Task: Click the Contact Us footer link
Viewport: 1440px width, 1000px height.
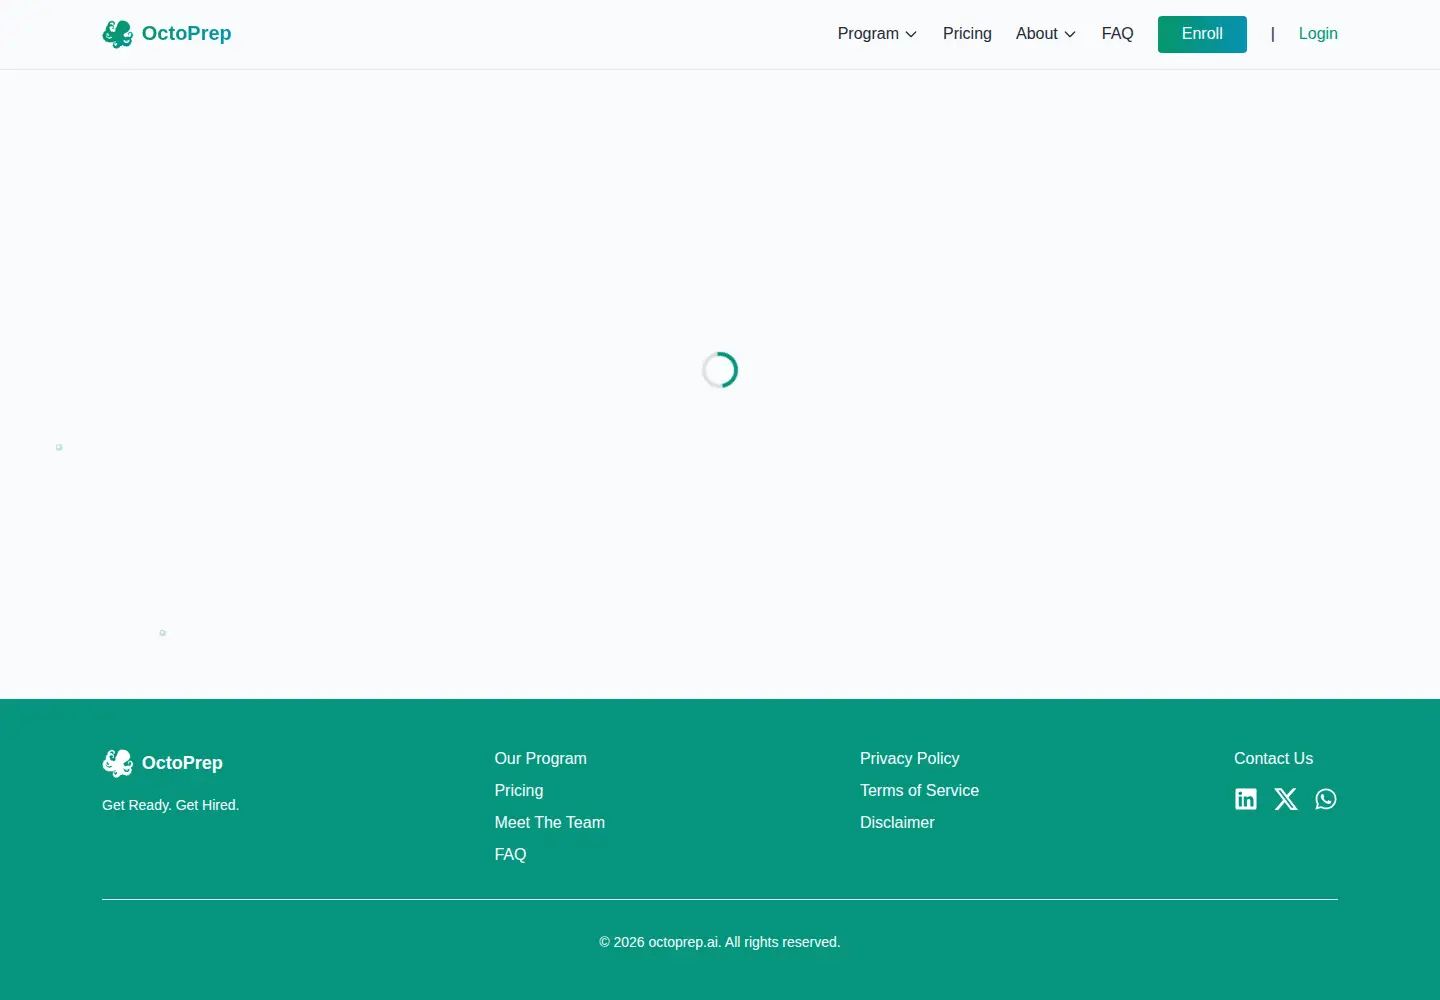Action: pyautogui.click(x=1273, y=758)
